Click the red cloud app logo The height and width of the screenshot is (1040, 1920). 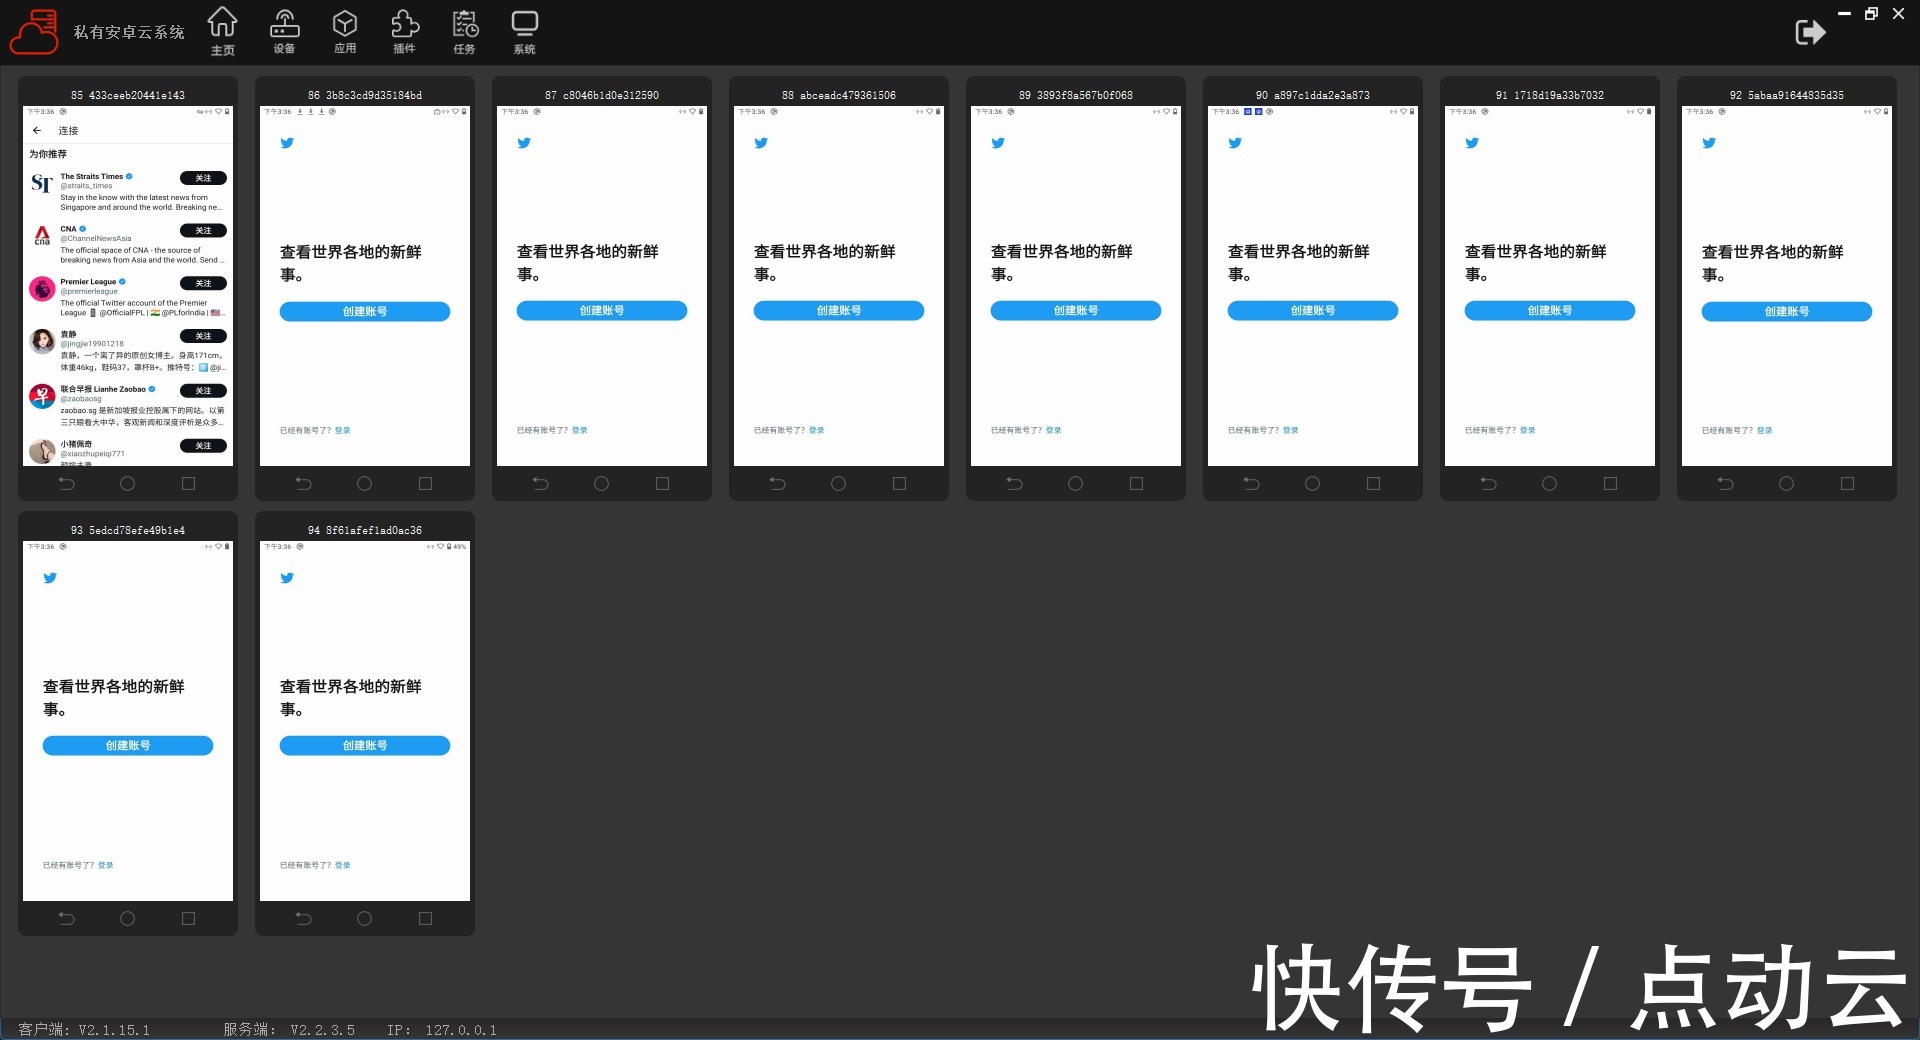click(34, 32)
